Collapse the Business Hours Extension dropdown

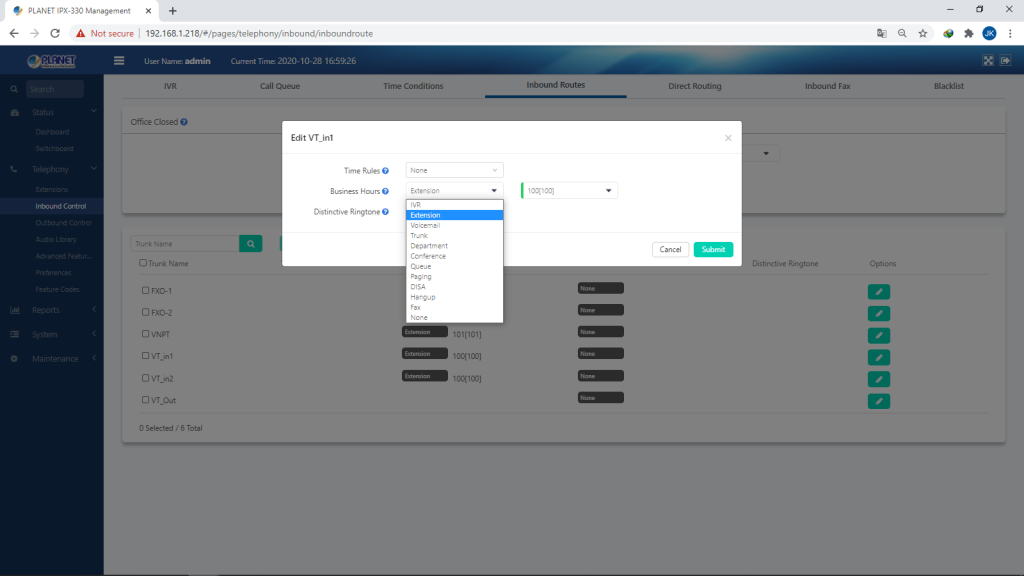tap(454, 191)
